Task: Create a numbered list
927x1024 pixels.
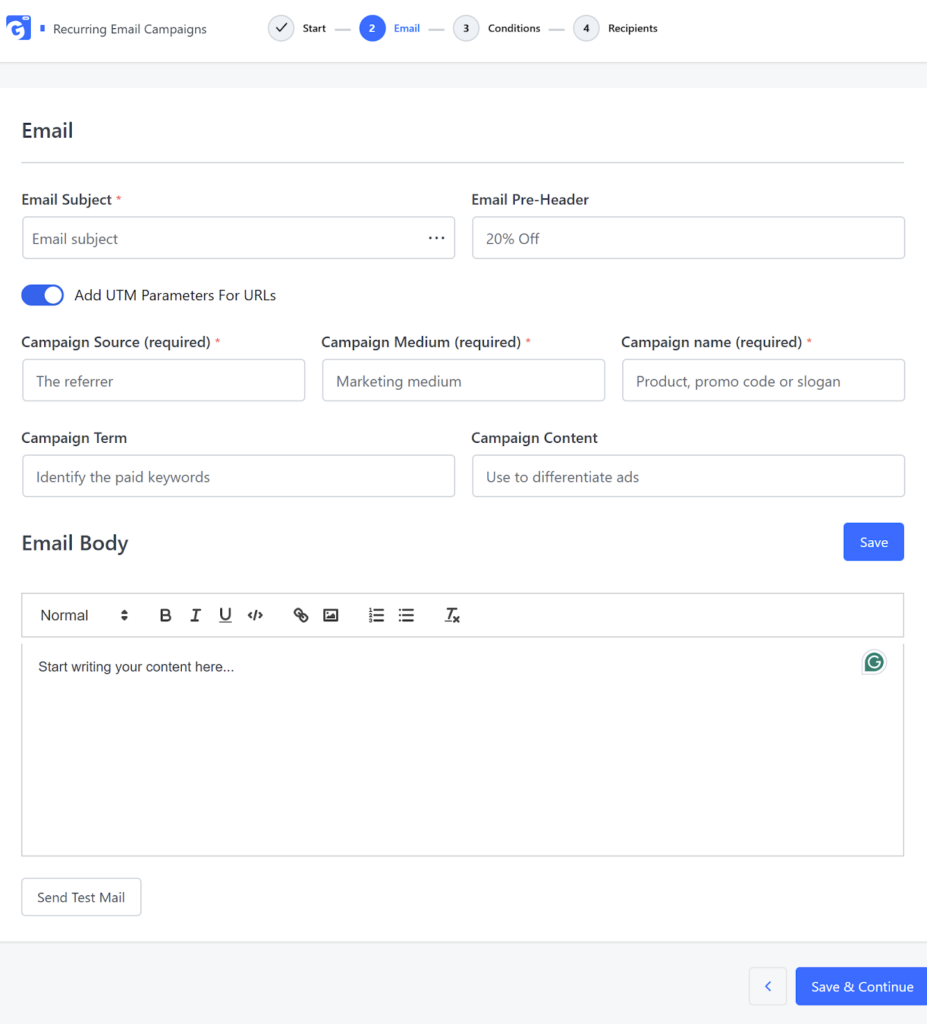Action: tap(376, 615)
